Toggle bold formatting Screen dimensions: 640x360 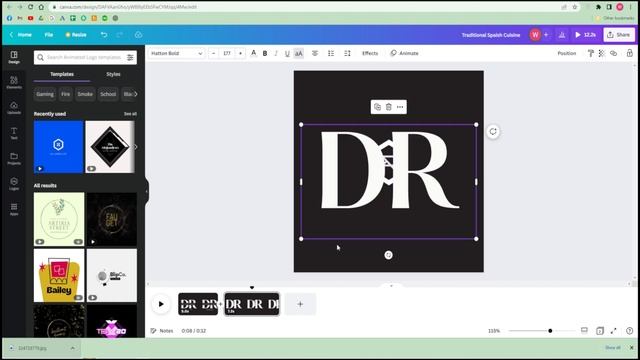(265, 53)
